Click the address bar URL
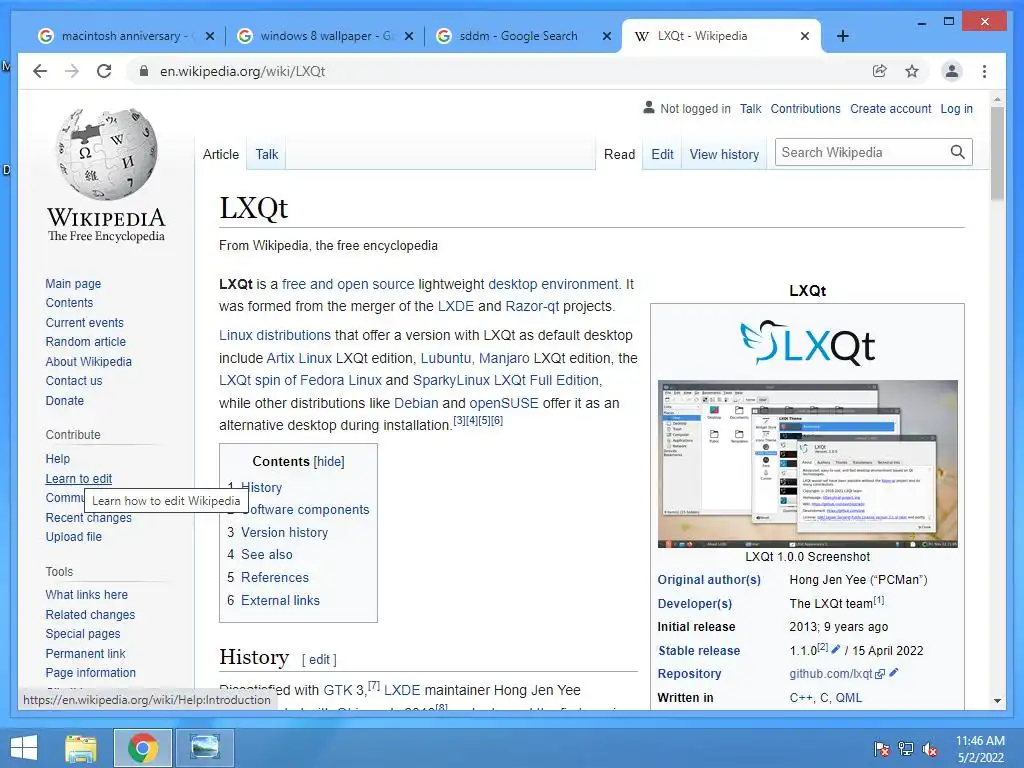 pyautogui.click(x=242, y=71)
